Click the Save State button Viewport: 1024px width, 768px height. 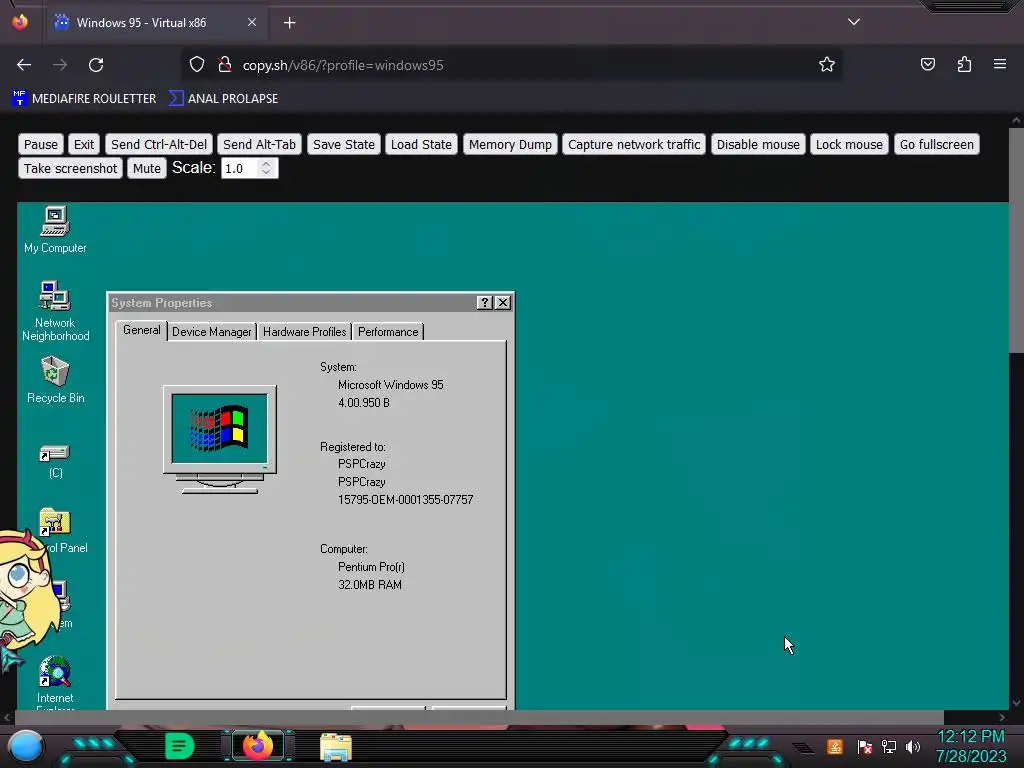344,144
